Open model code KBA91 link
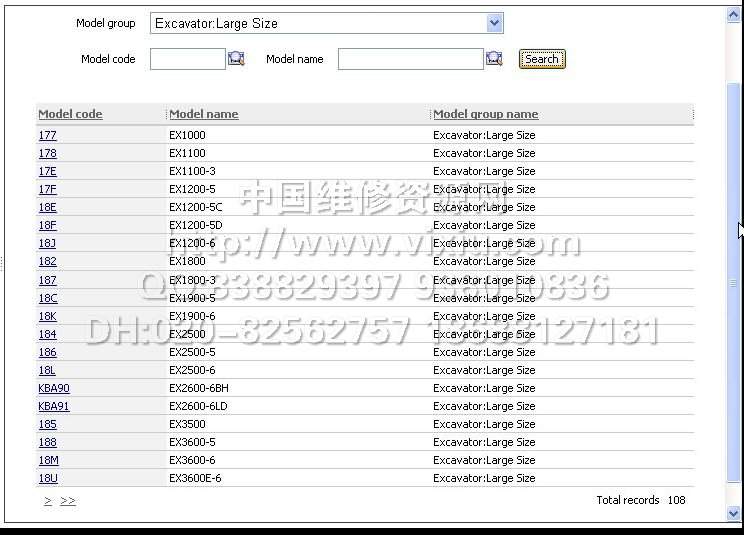Screen dimensions: 744x535 click(54, 406)
